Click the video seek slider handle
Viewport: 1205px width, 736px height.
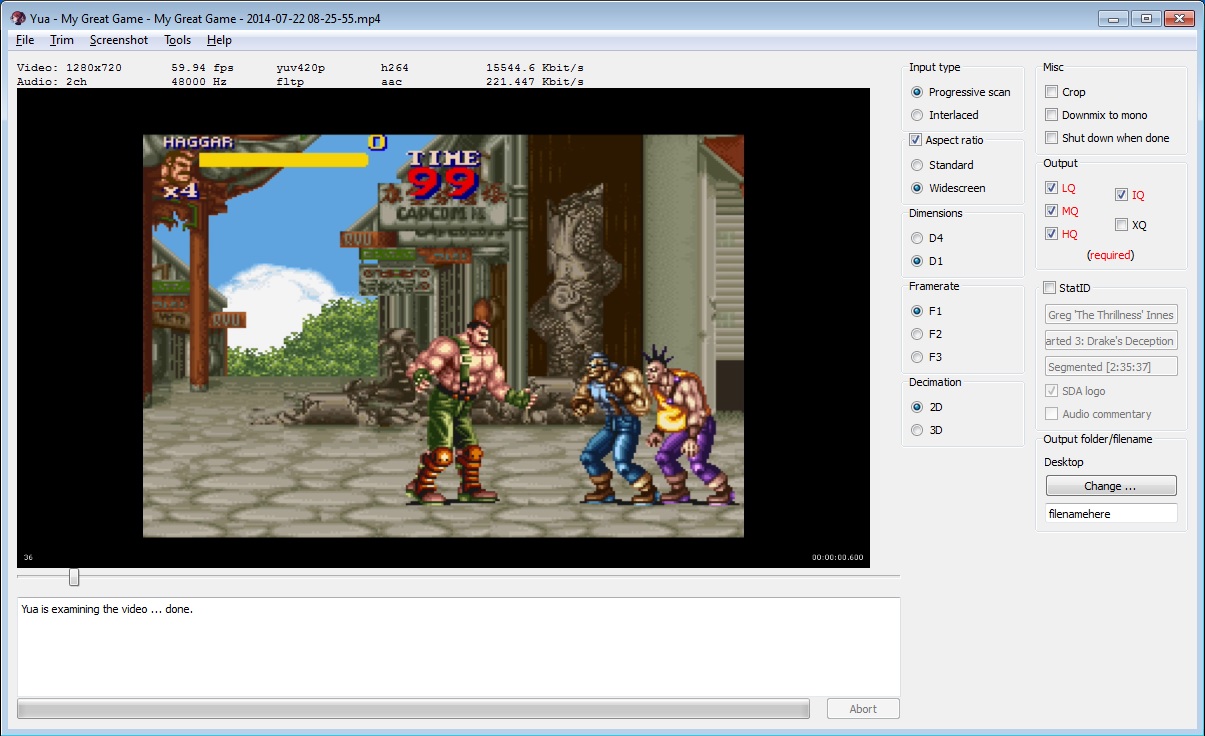(x=74, y=577)
